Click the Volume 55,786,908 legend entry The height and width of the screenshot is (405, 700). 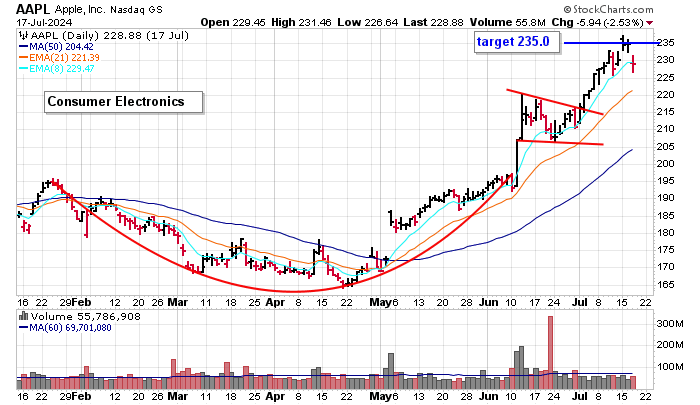pyautogui.click(x=86, y=317)
